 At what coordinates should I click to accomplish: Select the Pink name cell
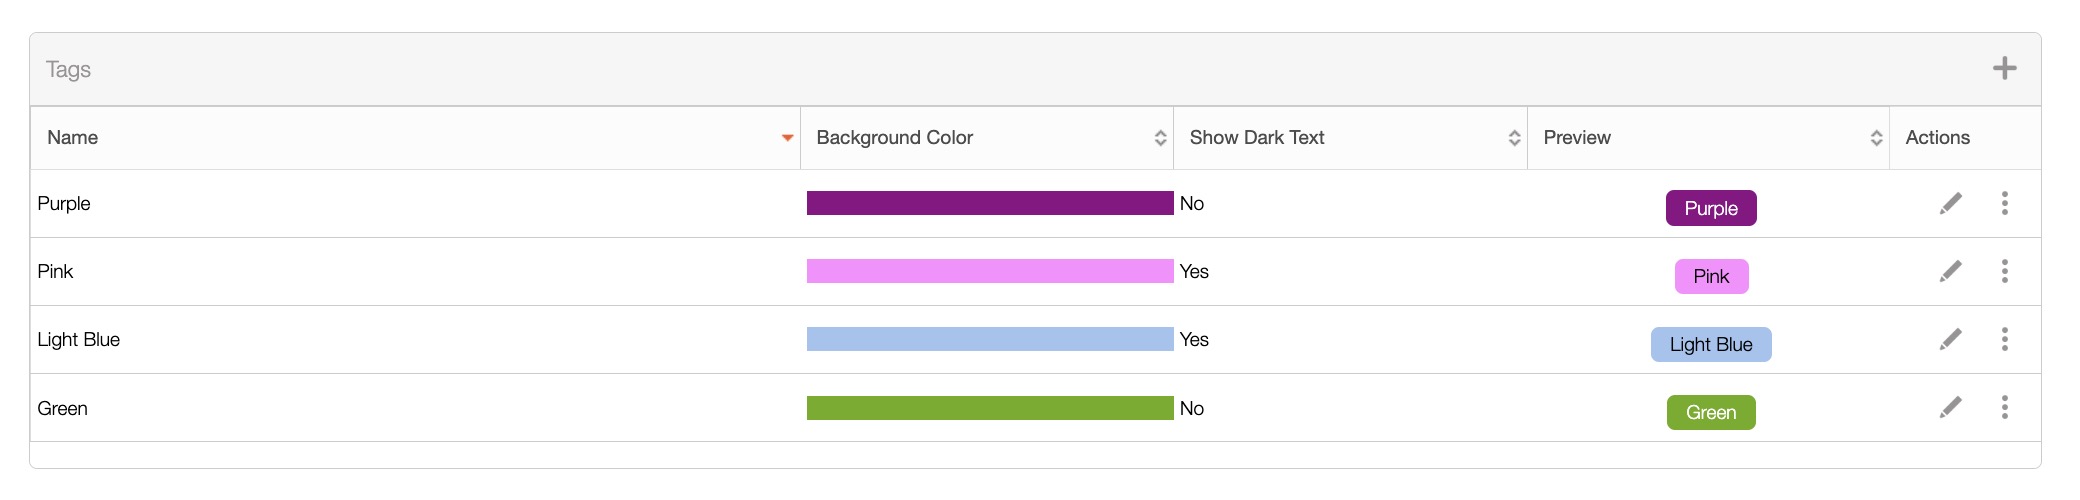[56, 272]
